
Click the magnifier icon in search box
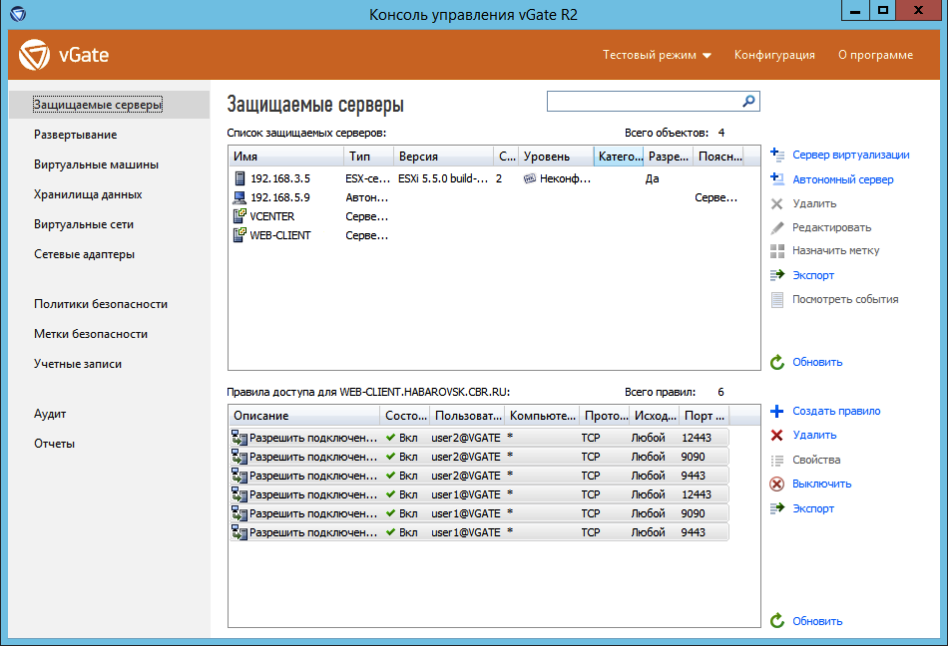coord(748,101)
